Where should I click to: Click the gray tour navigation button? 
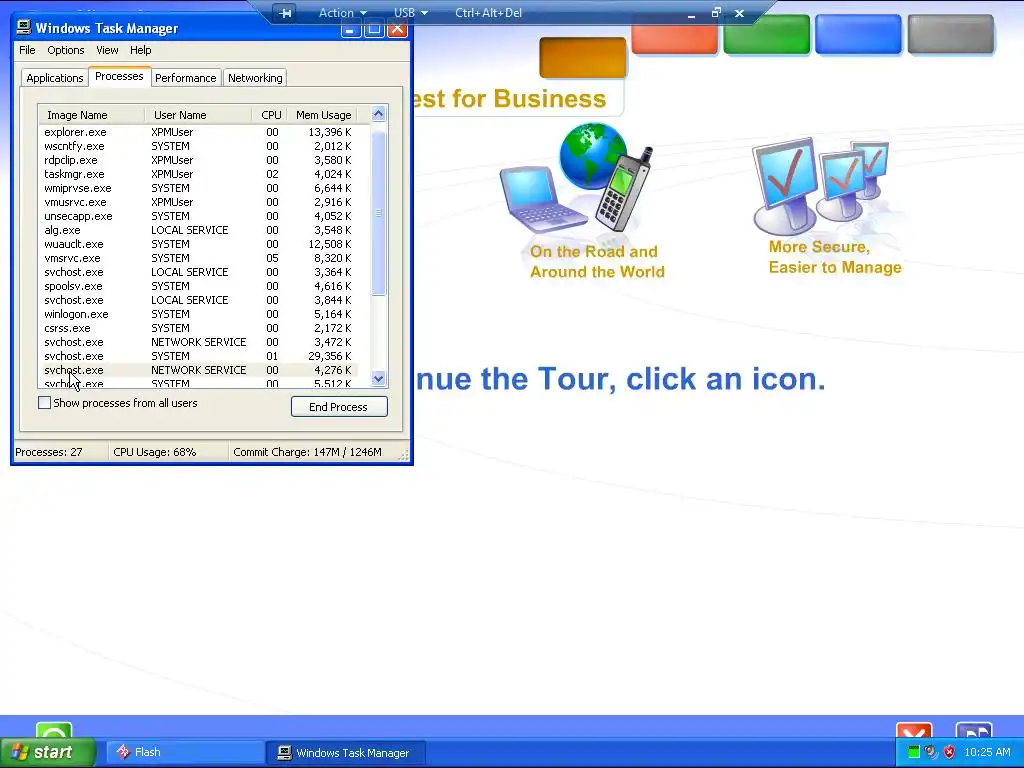click(x=951, y=34)
